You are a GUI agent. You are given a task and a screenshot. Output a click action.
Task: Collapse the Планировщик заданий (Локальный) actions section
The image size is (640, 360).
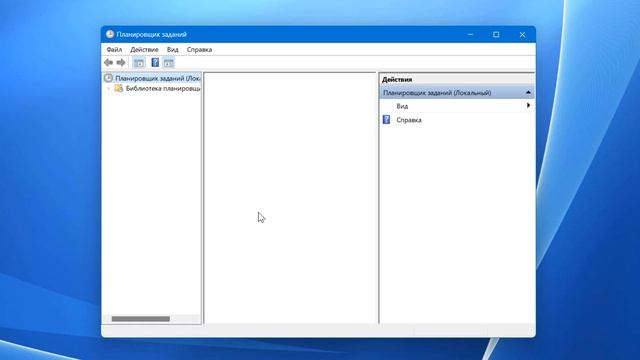tap(528, 93)
